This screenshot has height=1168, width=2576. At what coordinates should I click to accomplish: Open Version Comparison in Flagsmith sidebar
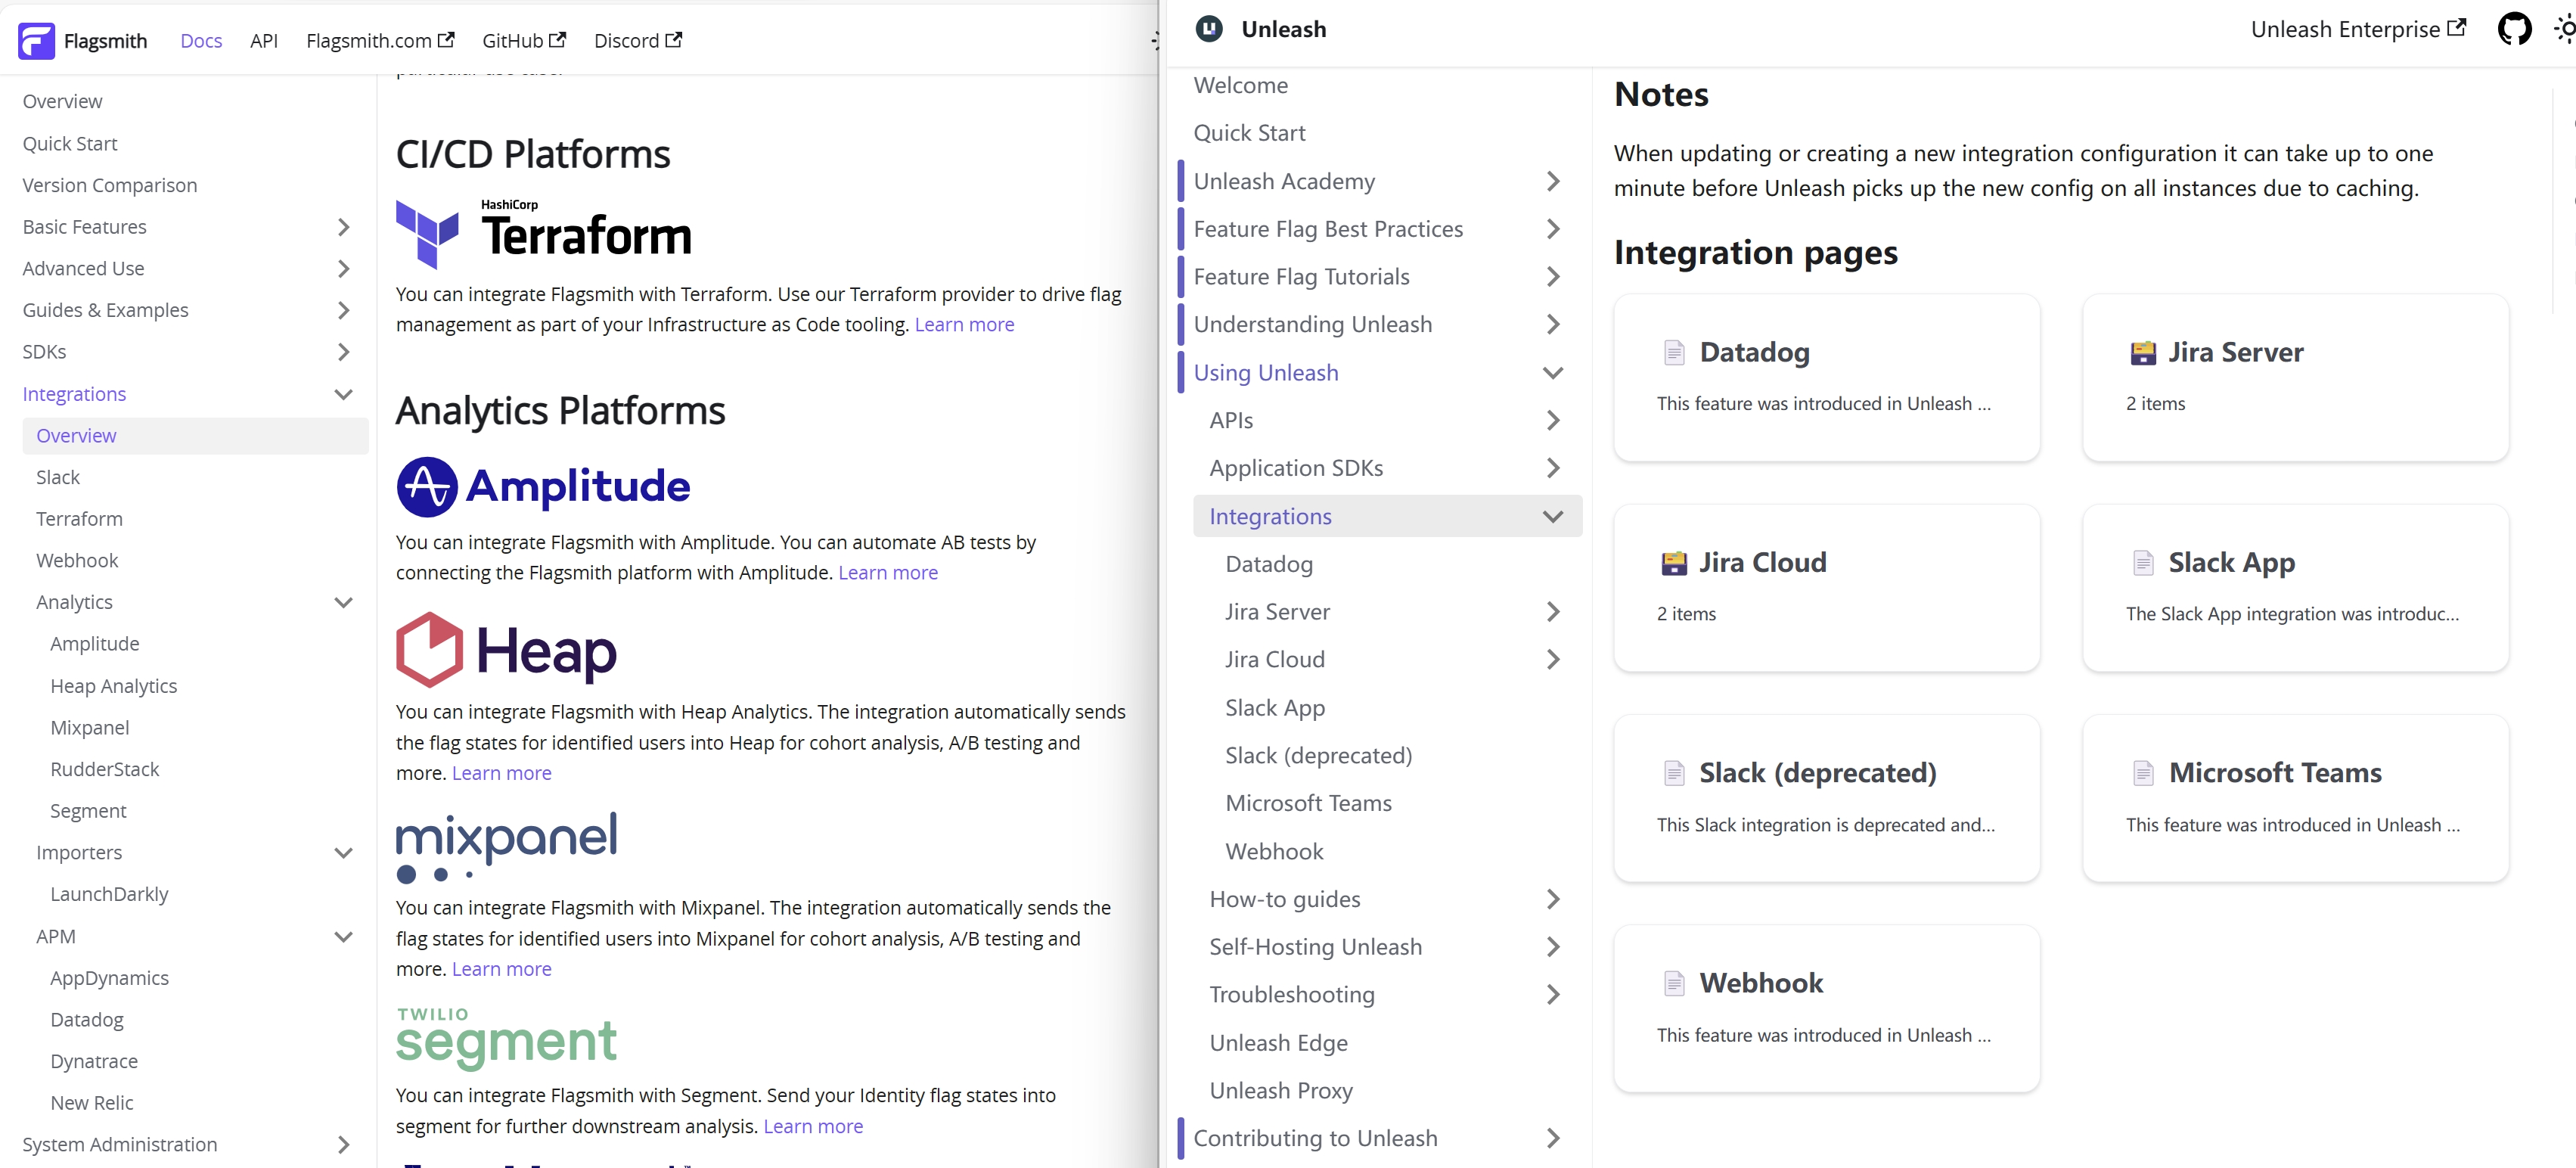tap(109, 185)
